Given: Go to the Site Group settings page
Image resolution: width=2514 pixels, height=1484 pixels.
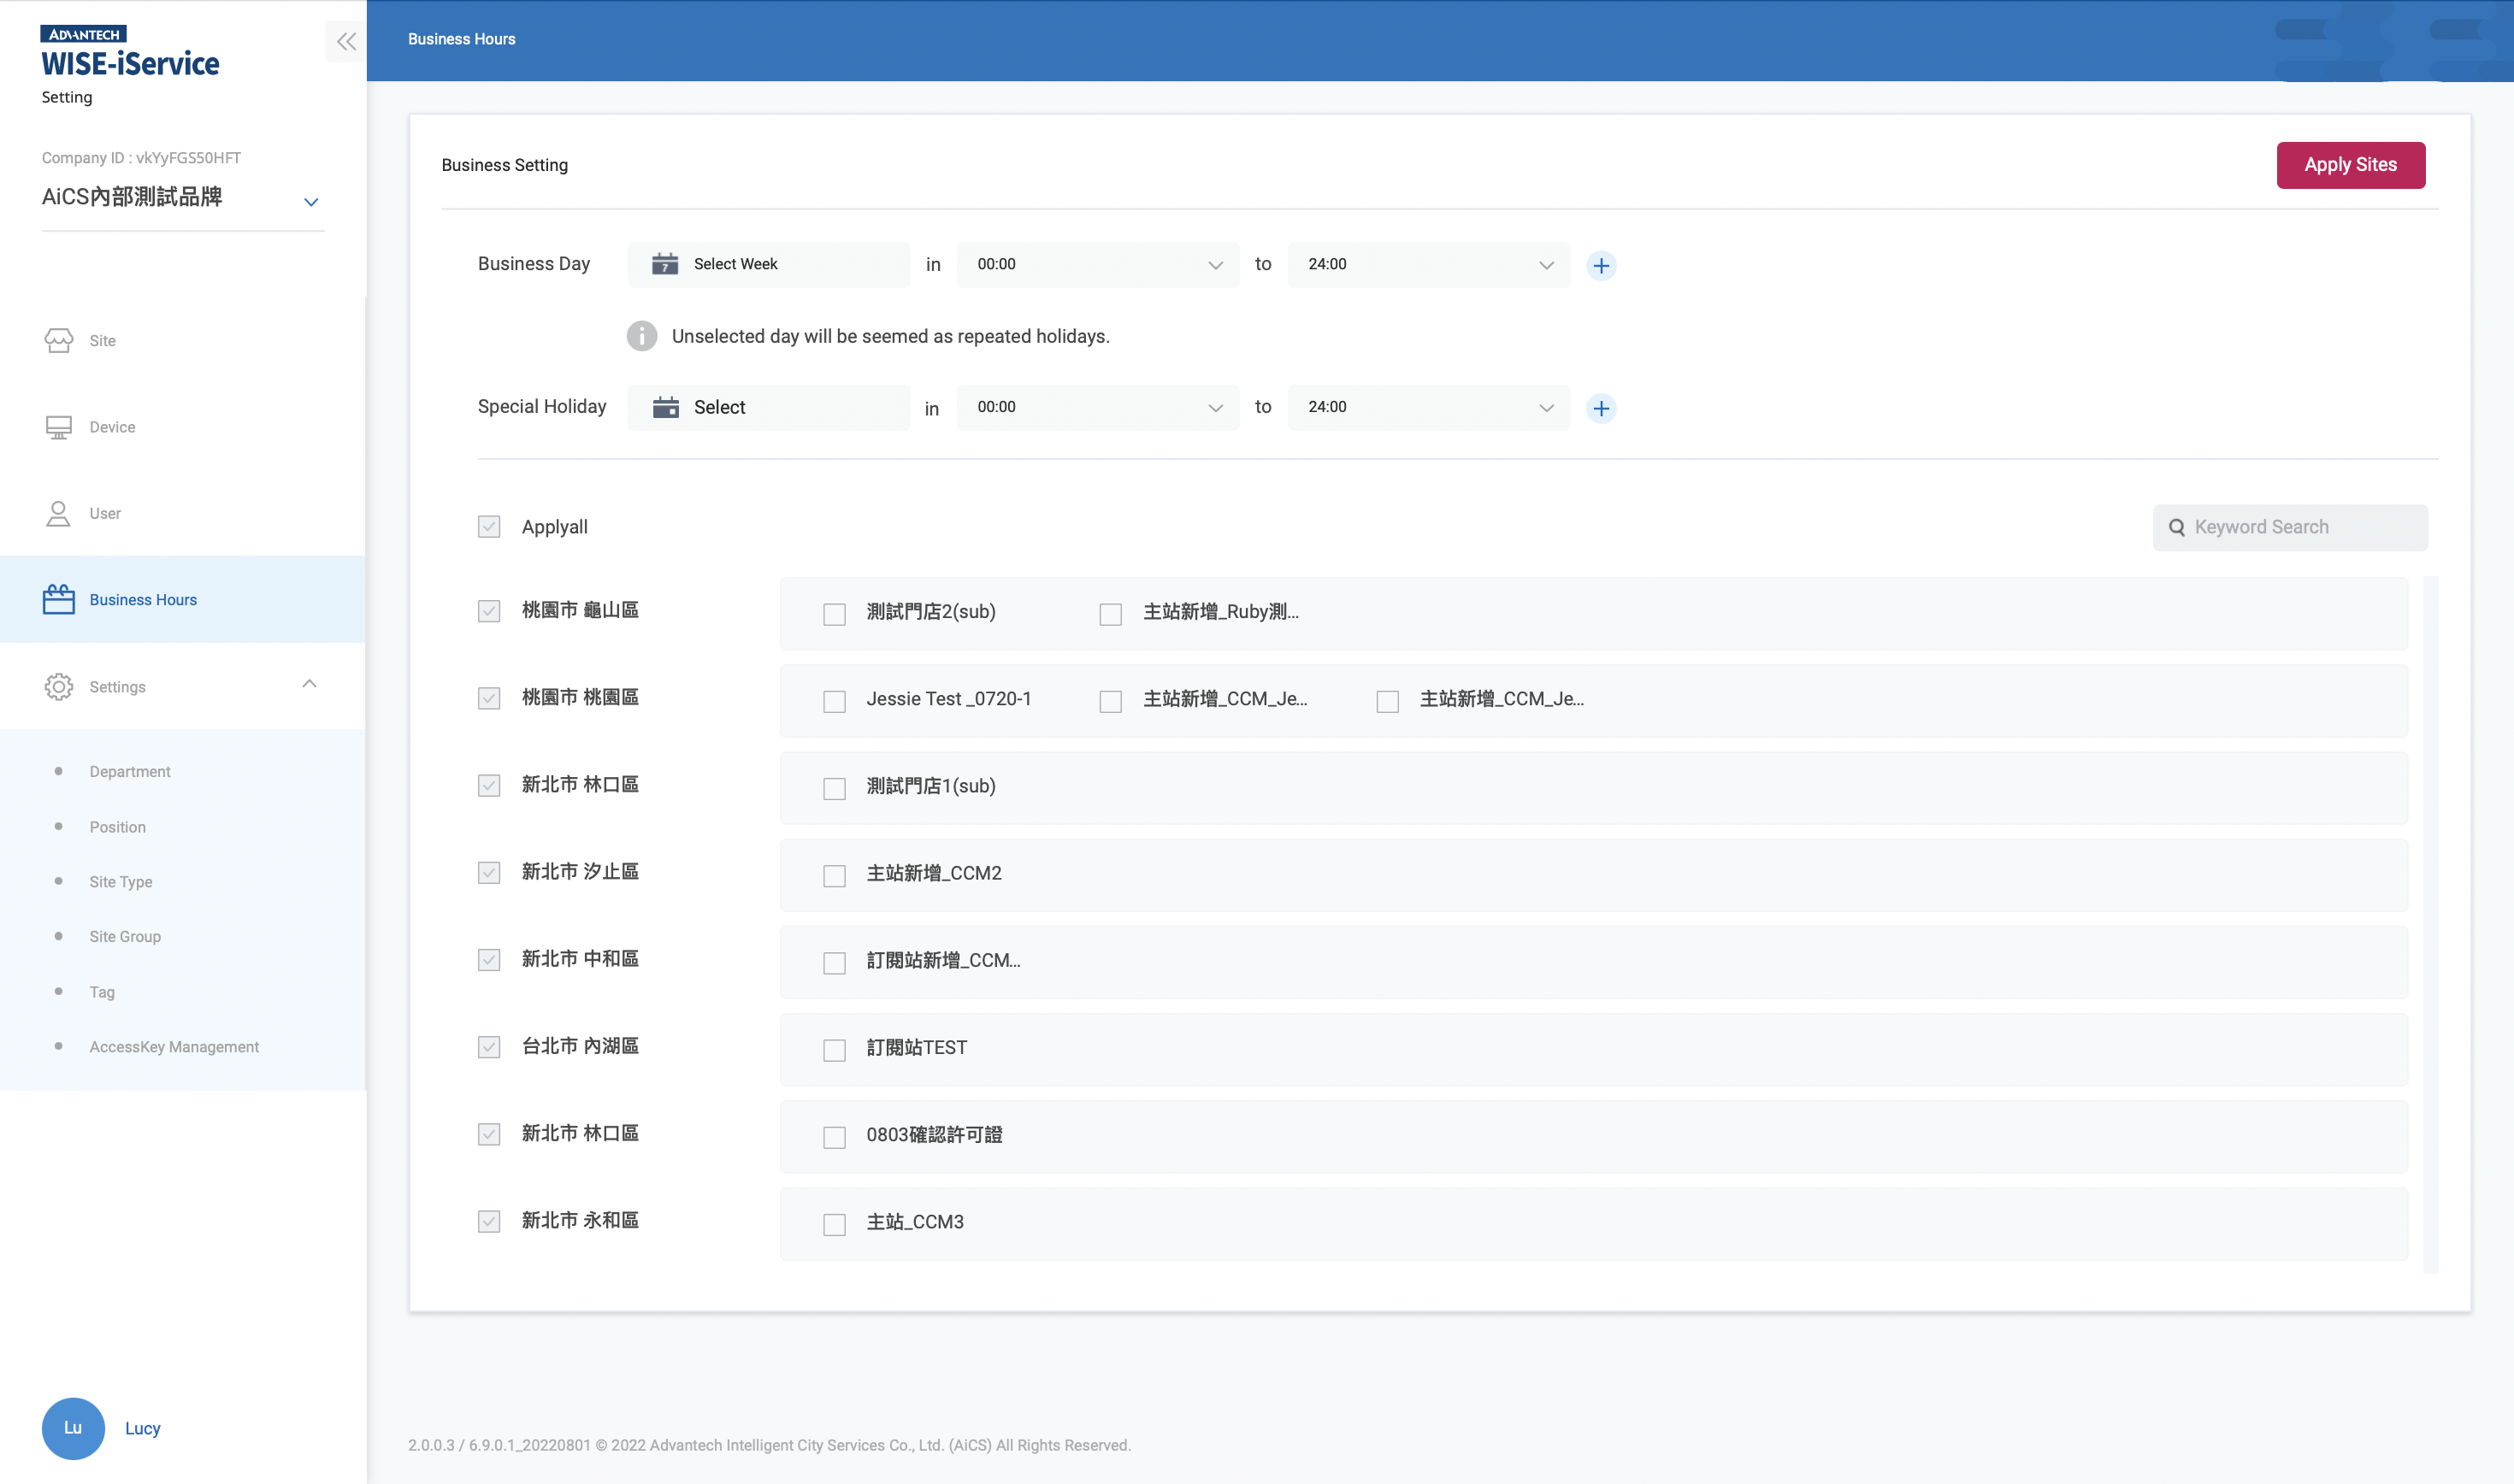Looking at the screenshot, I should 124,936.
